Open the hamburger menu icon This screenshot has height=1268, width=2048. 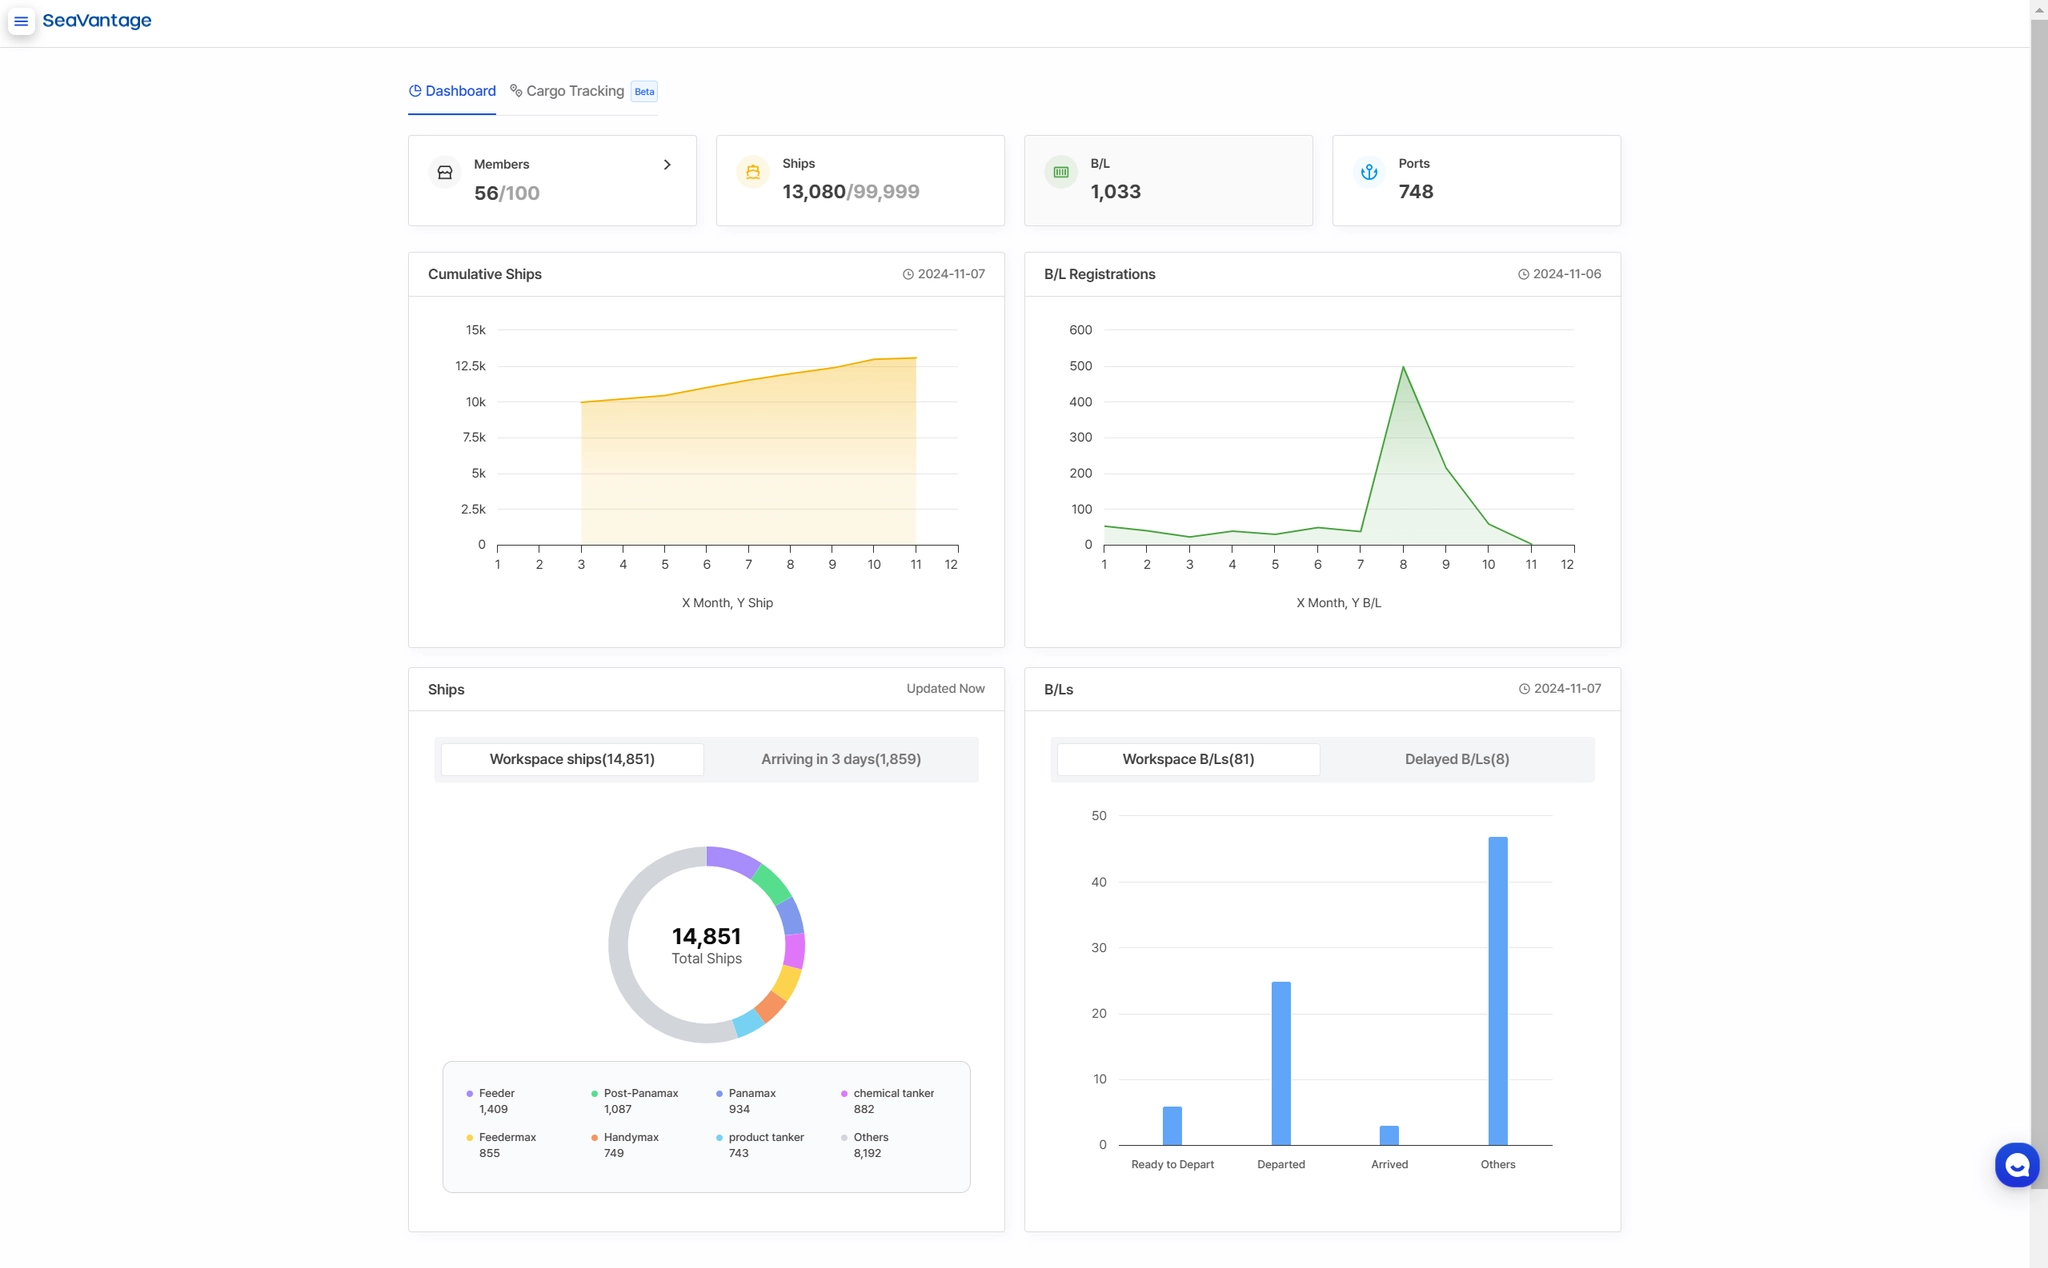pos(21,21)
